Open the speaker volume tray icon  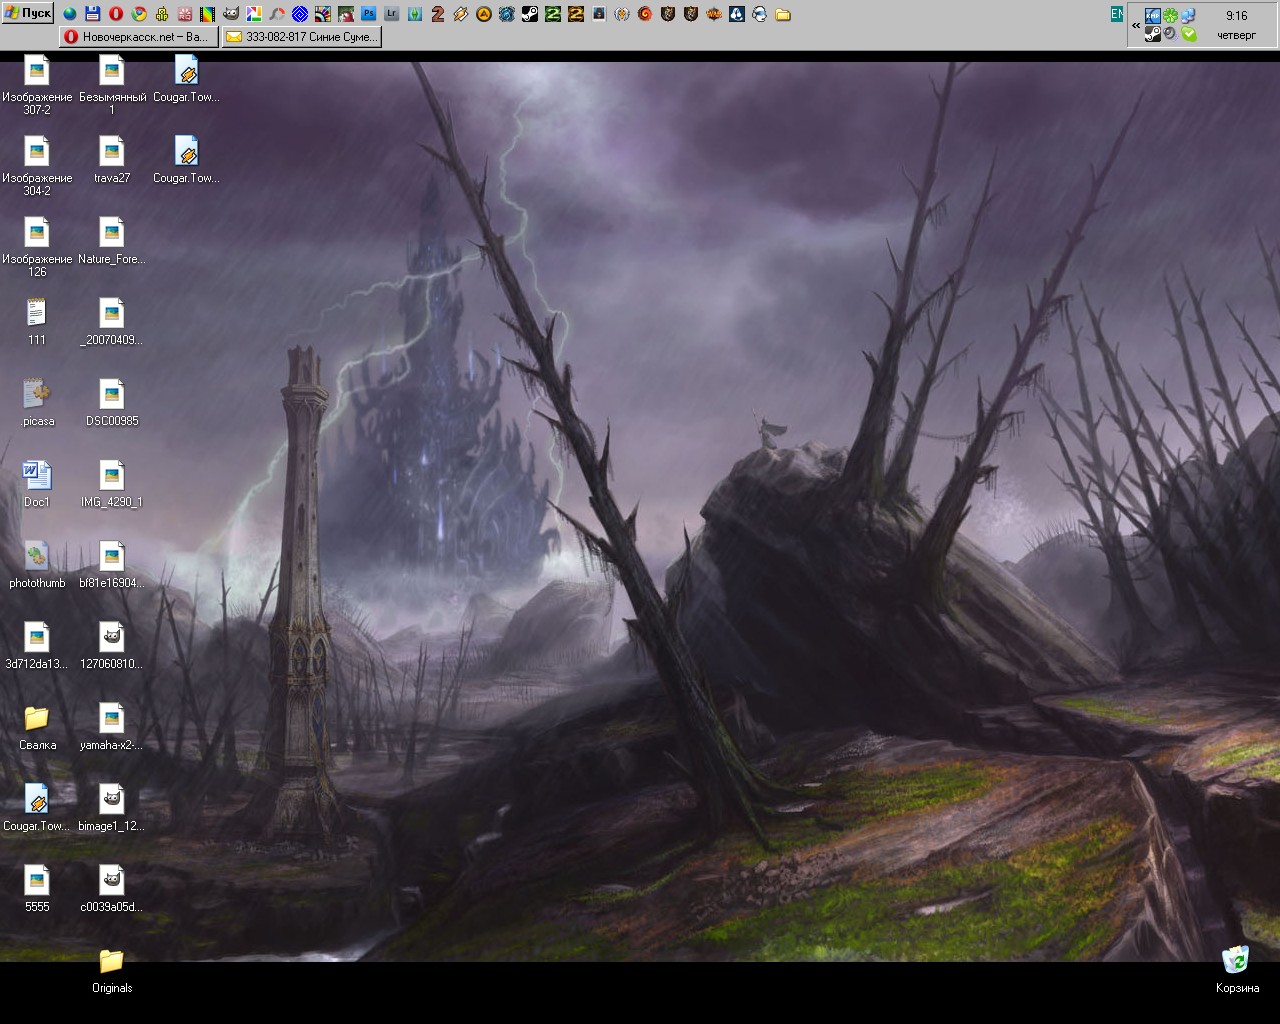click(x=1170, y=34)
